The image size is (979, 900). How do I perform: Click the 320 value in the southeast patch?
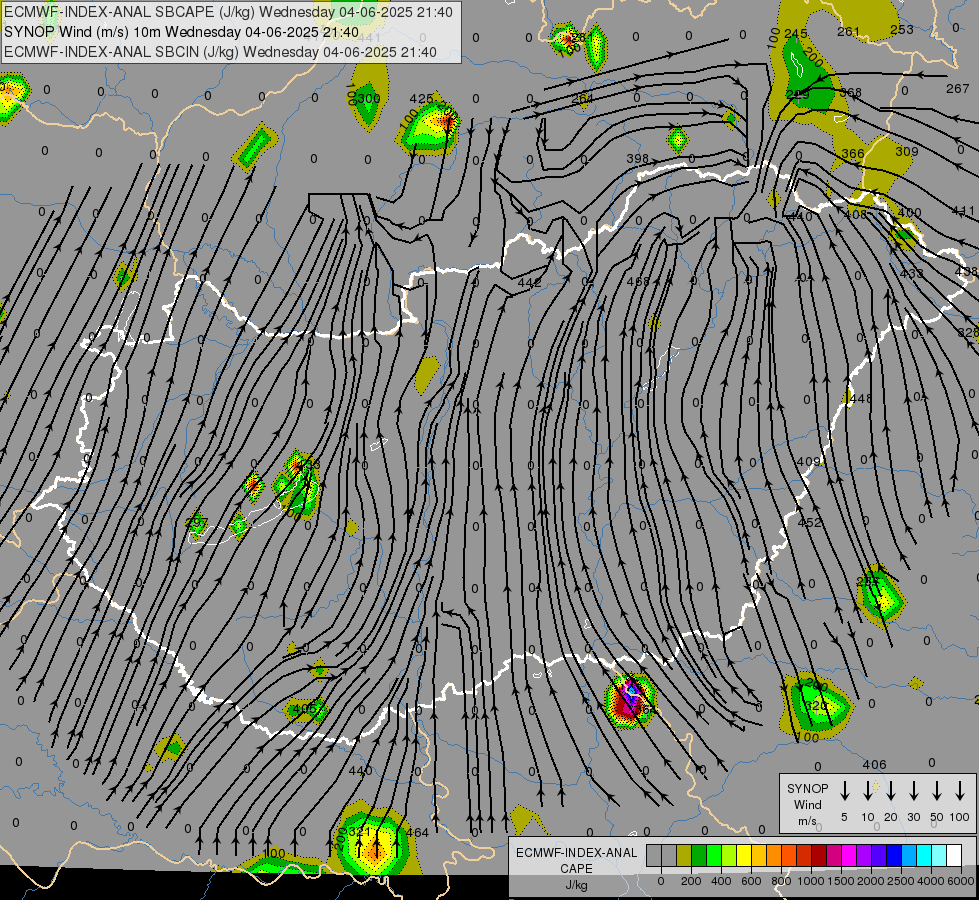[x=815, y=705]
